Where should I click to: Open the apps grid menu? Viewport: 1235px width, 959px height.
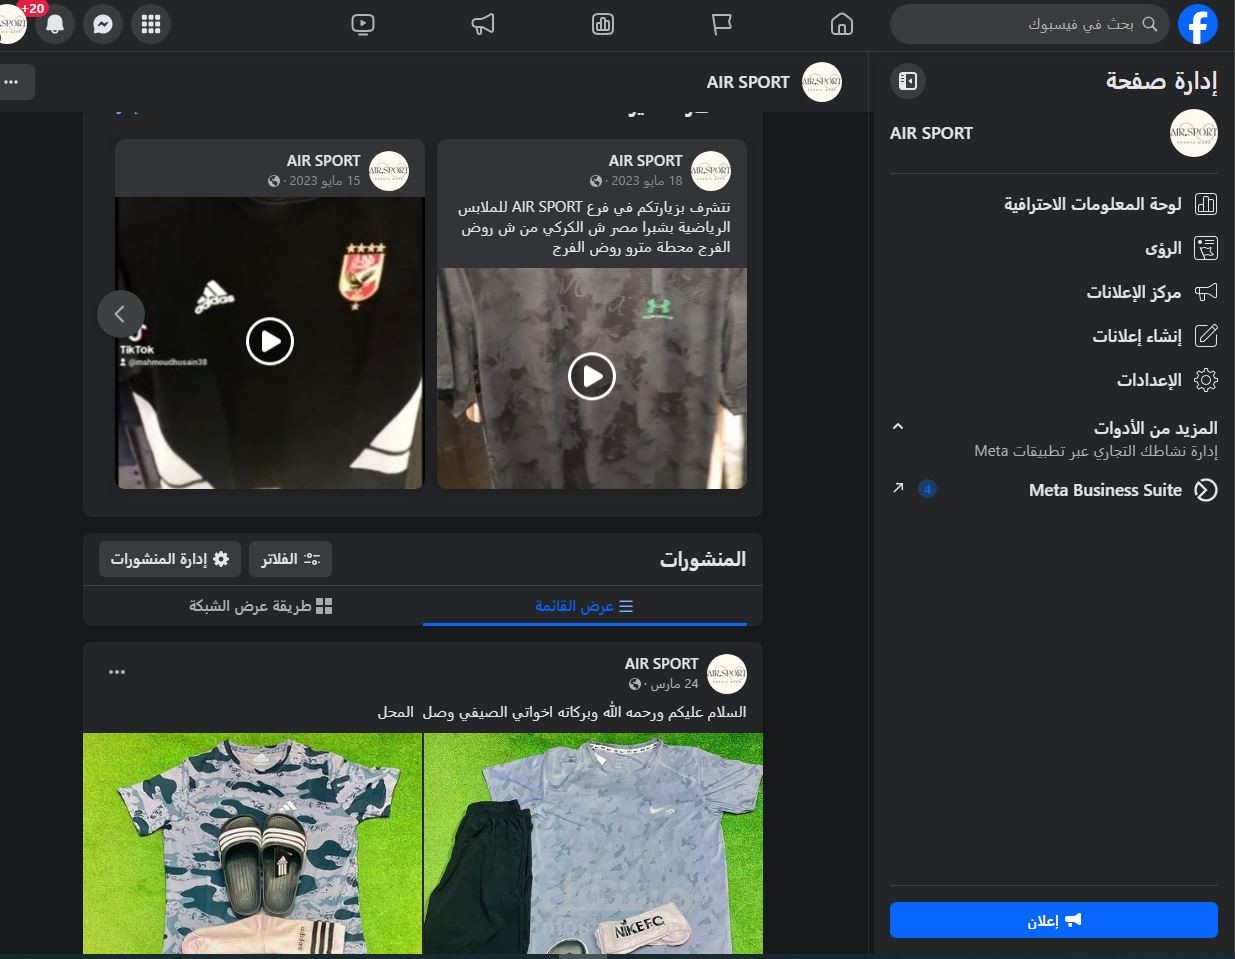(x=151, y=24)
